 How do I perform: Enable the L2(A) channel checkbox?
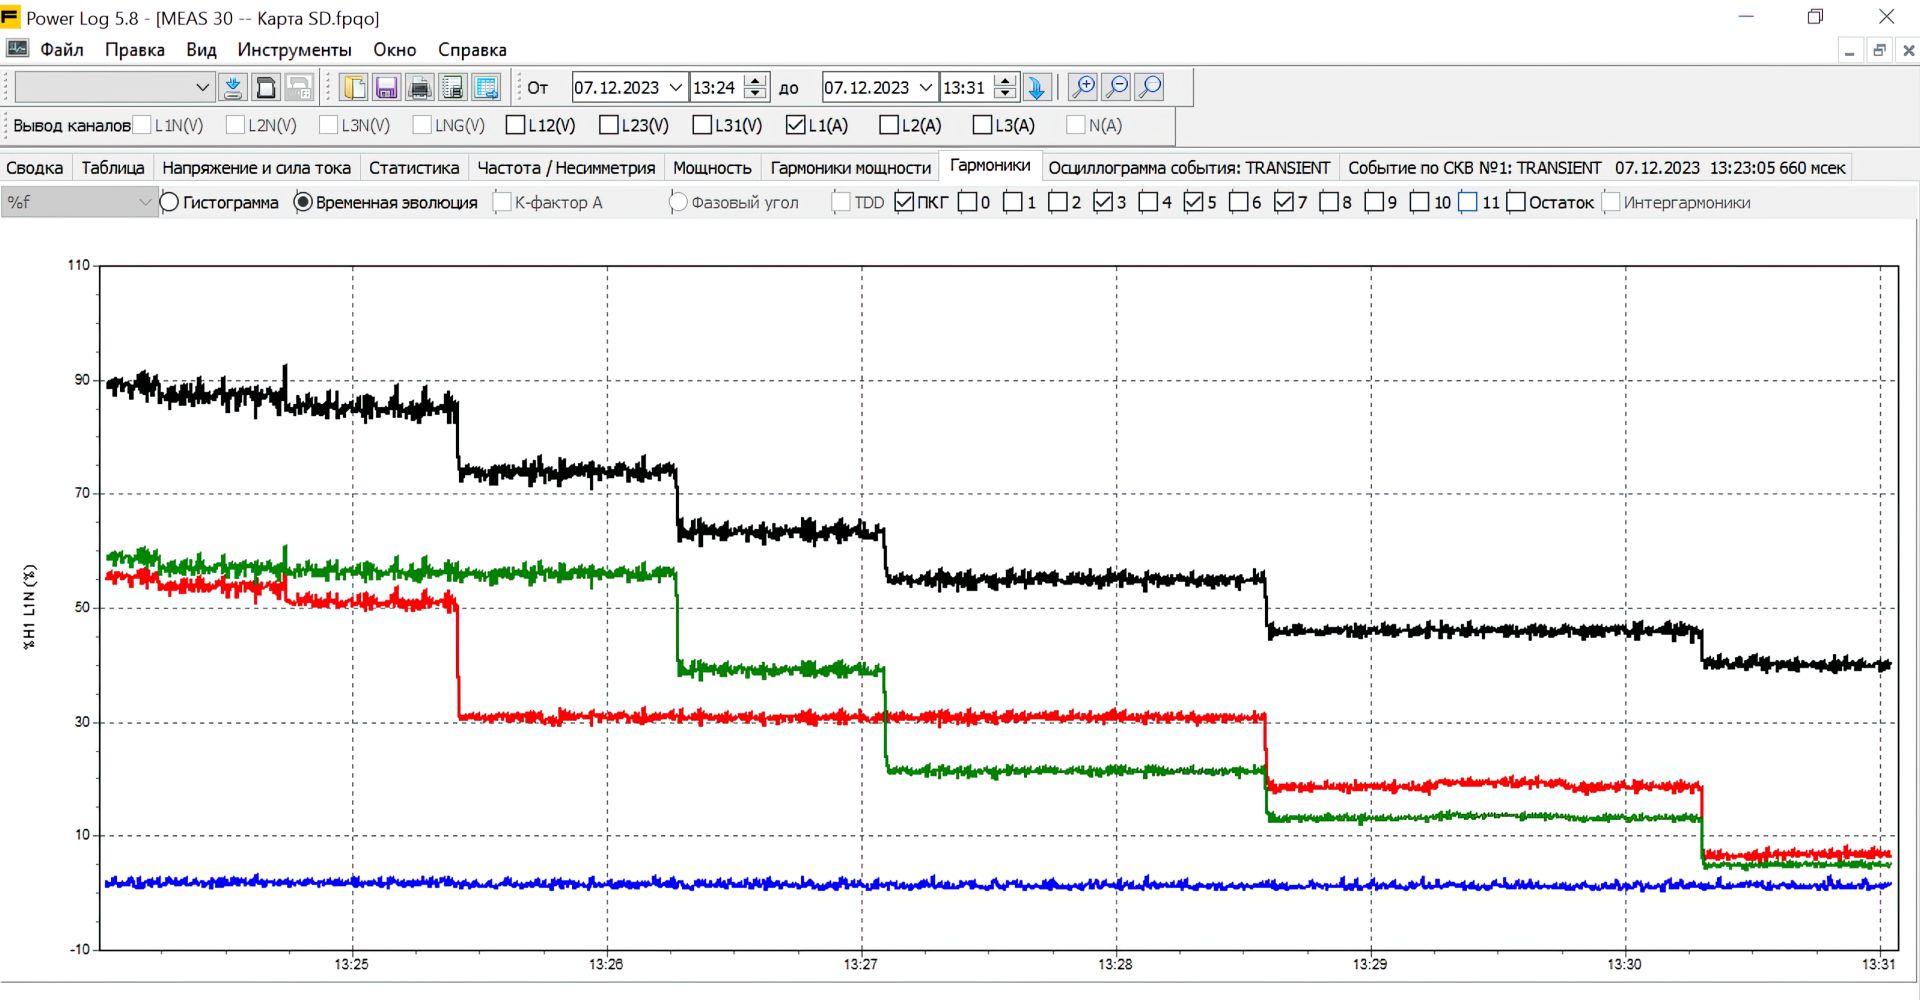tap(888, 125)
